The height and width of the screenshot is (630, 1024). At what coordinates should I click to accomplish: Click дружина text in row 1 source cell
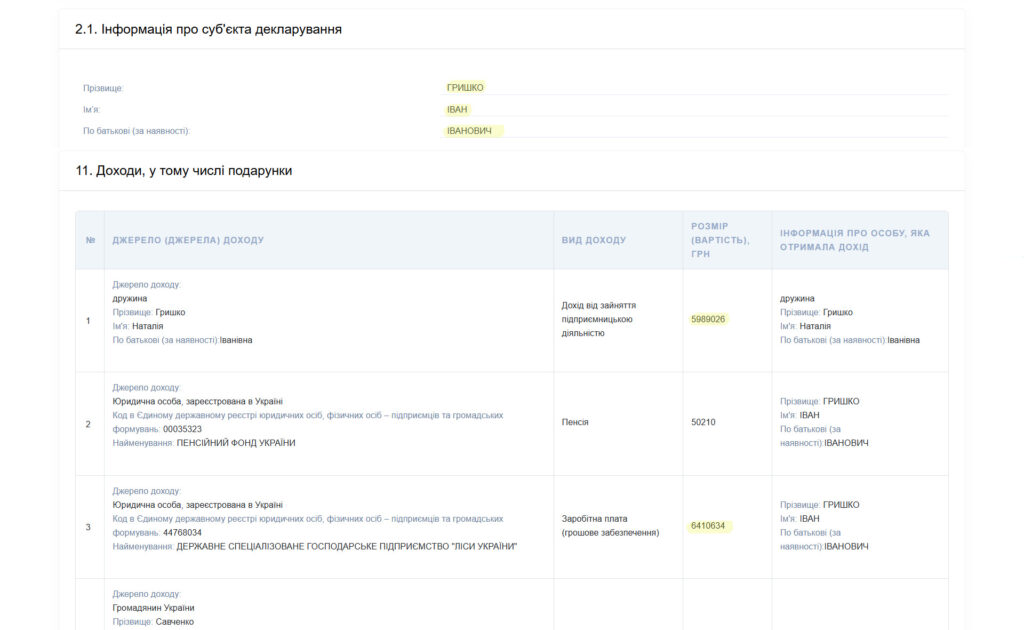129,298
